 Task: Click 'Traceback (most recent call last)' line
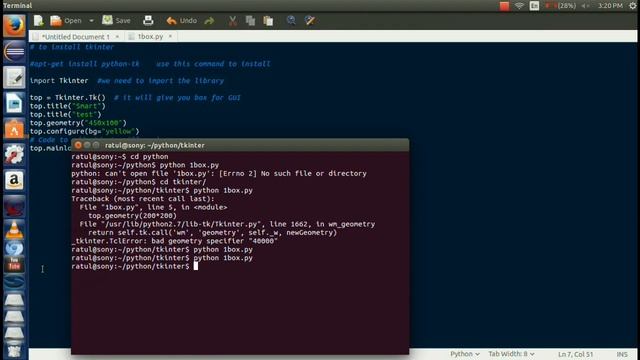[143, 199]
